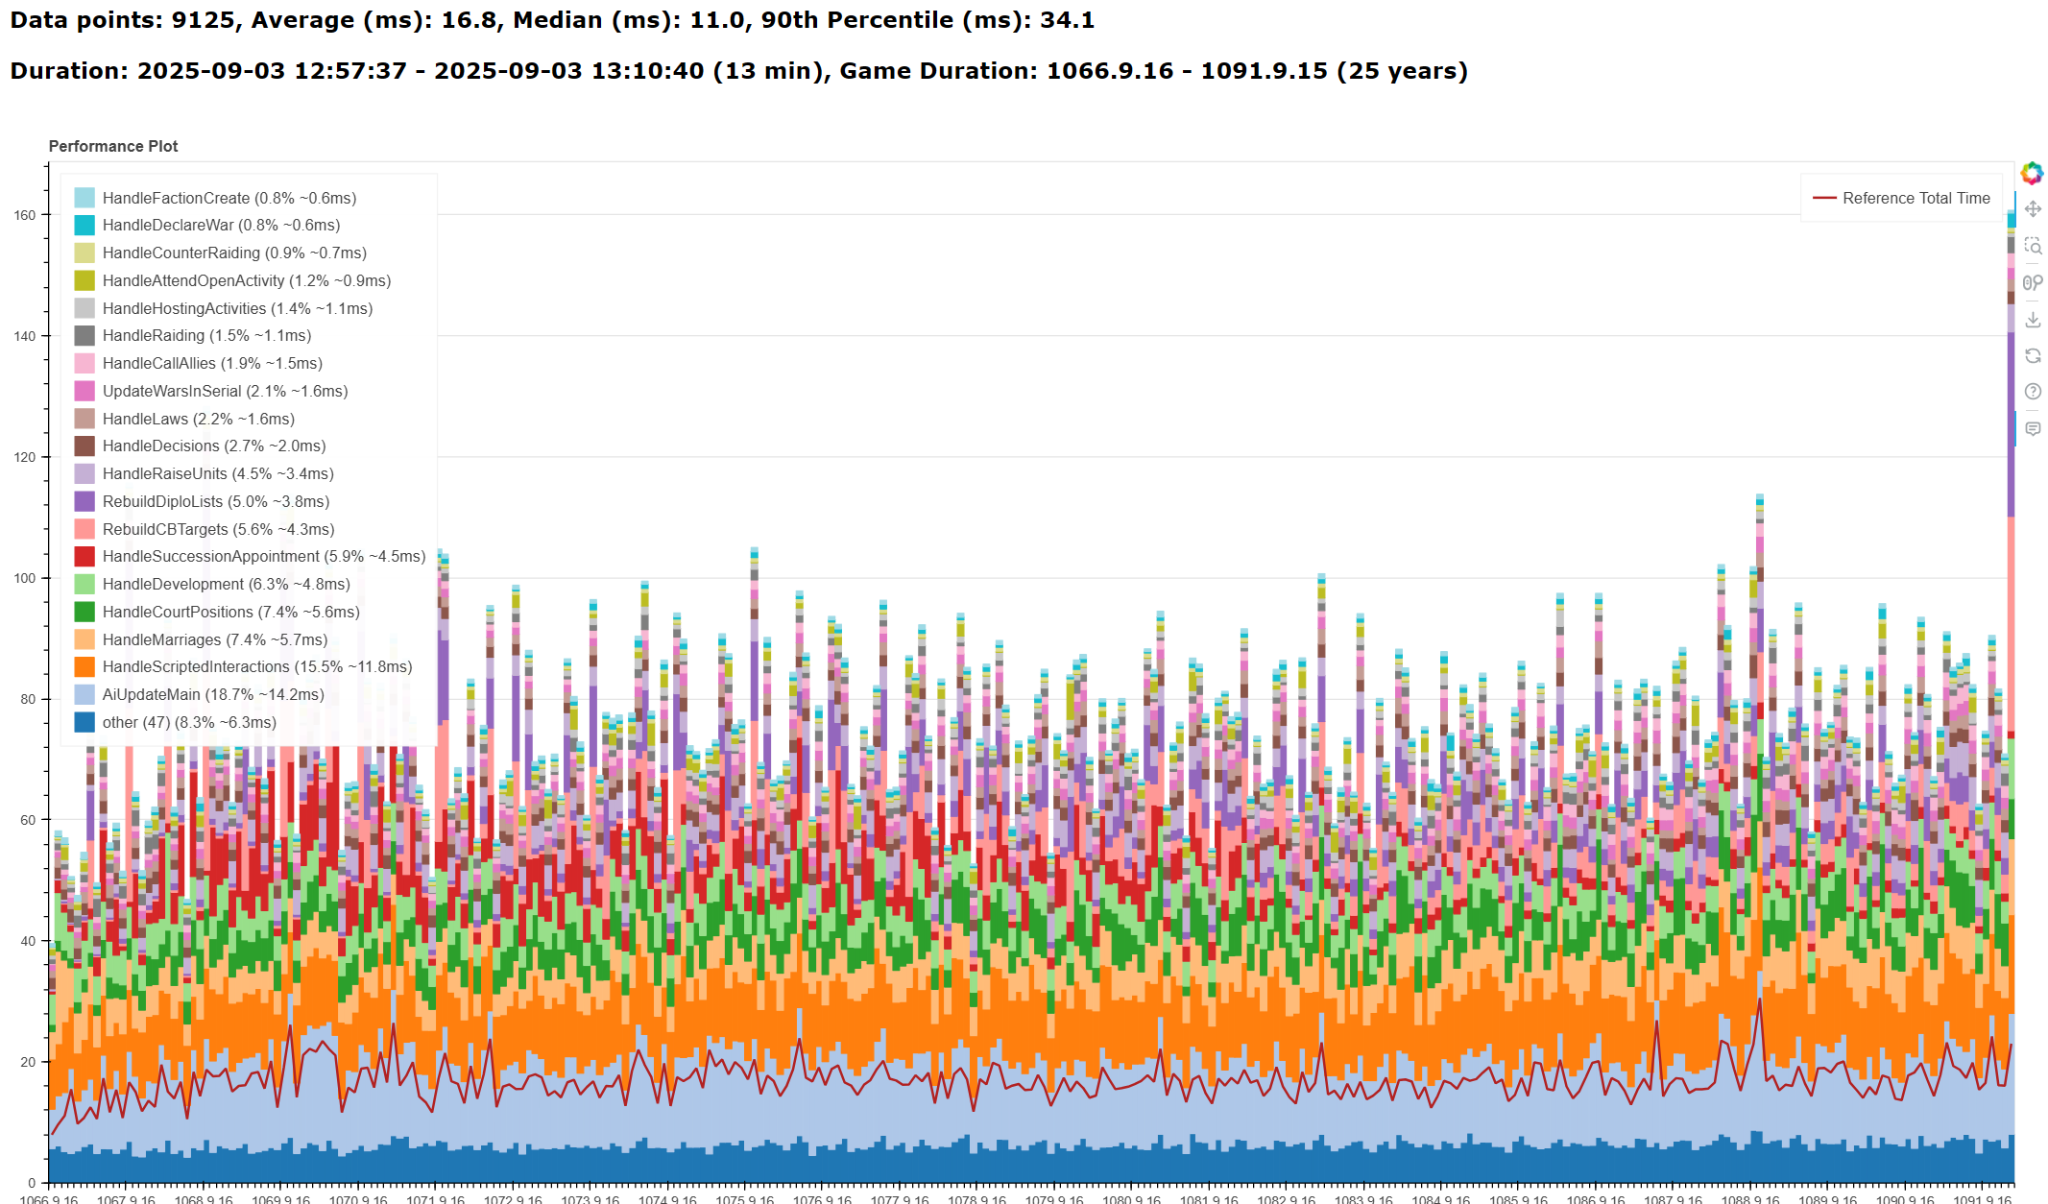
Task: Toggle the Hover tooltip tool
Action: tap(2032, 429)
